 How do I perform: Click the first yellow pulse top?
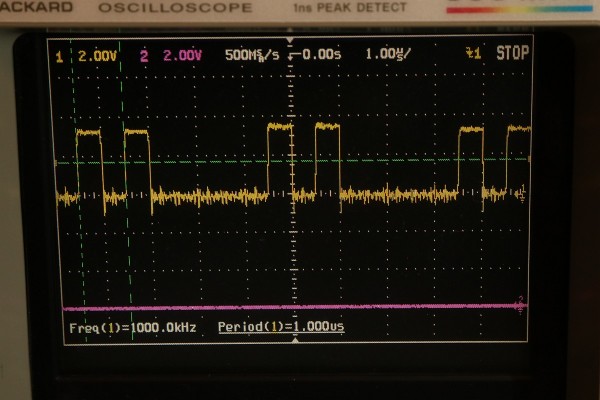[x=89, y=131]
